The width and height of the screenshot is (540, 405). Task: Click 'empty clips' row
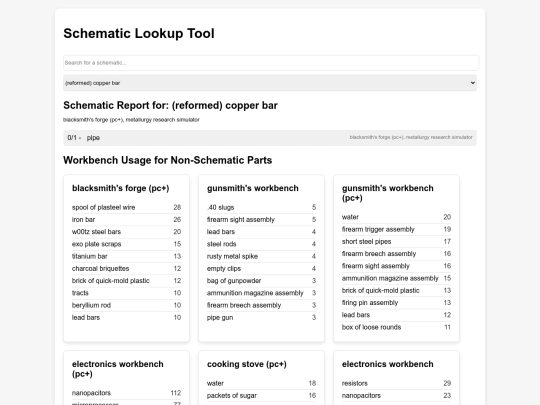[x=261, y=269]
